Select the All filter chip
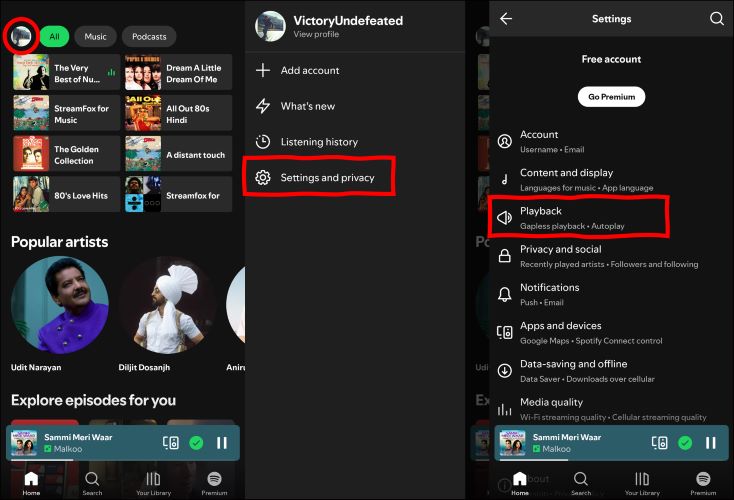Screen dimensions: 734x500 click(54, 37)
